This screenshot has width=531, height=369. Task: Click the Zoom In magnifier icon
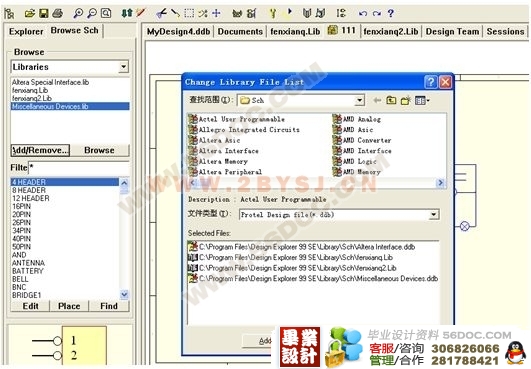coord(78,14)
